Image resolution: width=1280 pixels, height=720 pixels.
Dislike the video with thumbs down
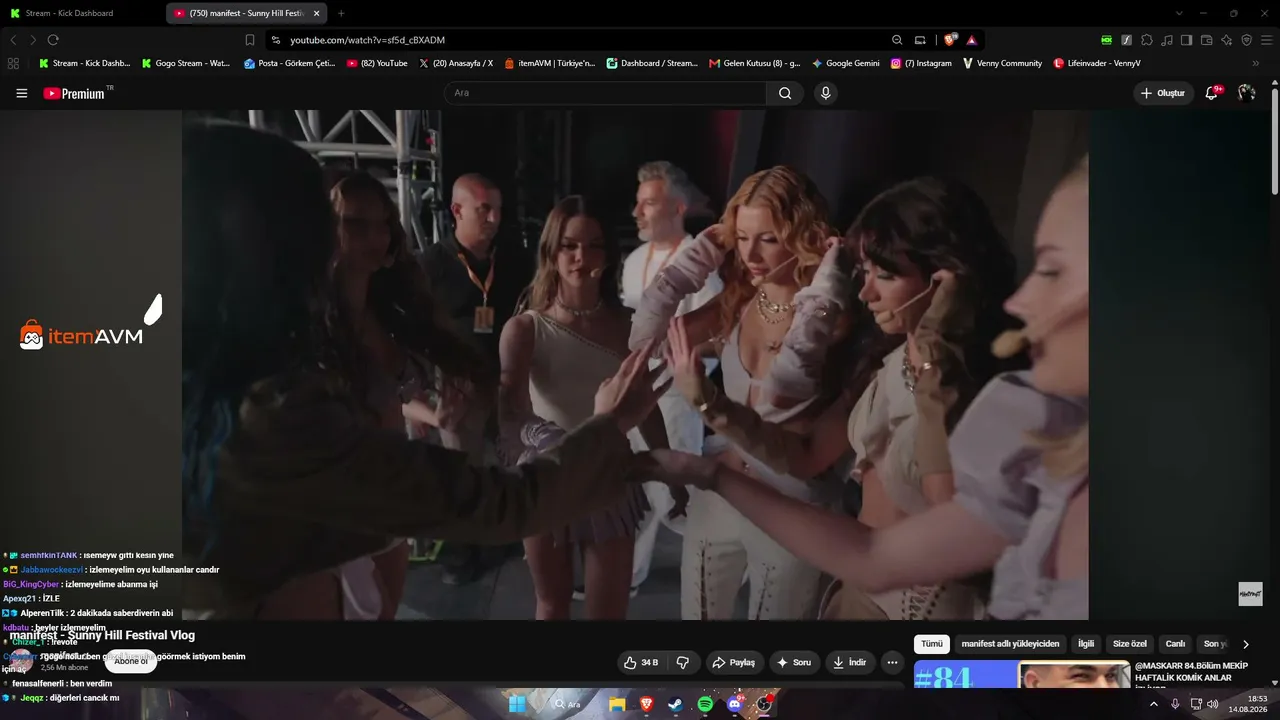(x=683, y=662)
